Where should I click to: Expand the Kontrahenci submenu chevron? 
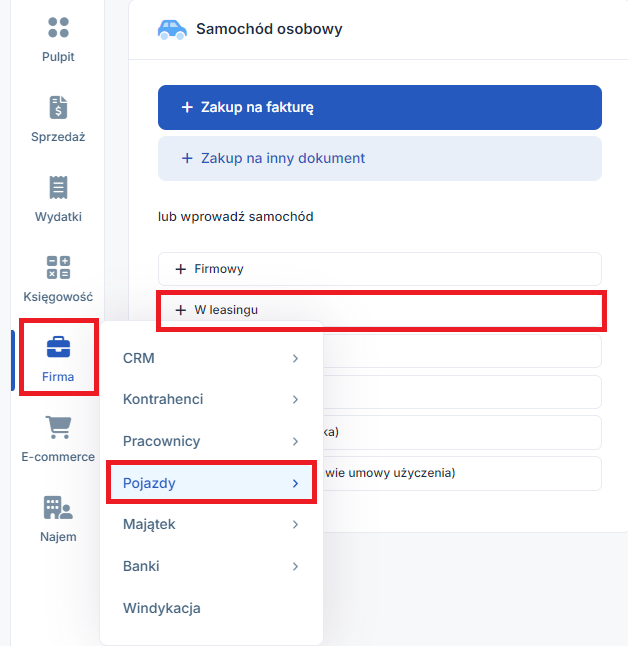[295, 400]
